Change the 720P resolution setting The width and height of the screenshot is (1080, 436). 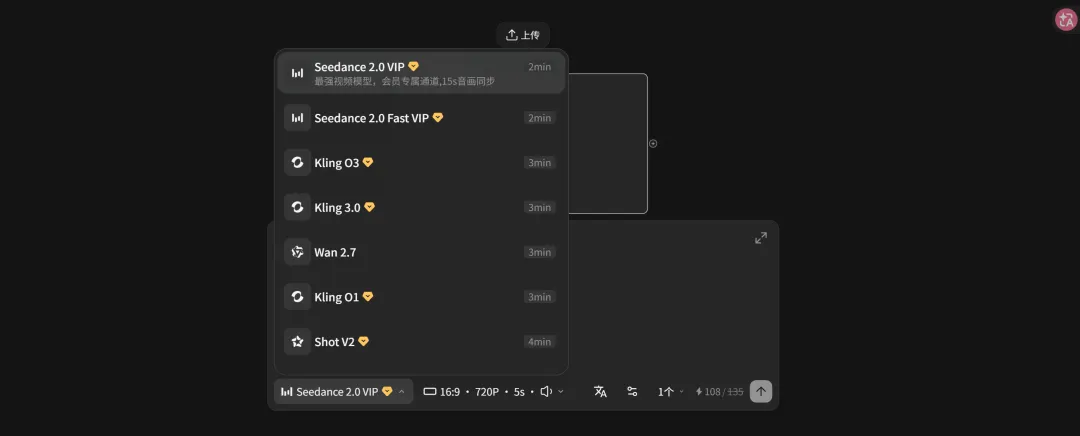[487, 392]
